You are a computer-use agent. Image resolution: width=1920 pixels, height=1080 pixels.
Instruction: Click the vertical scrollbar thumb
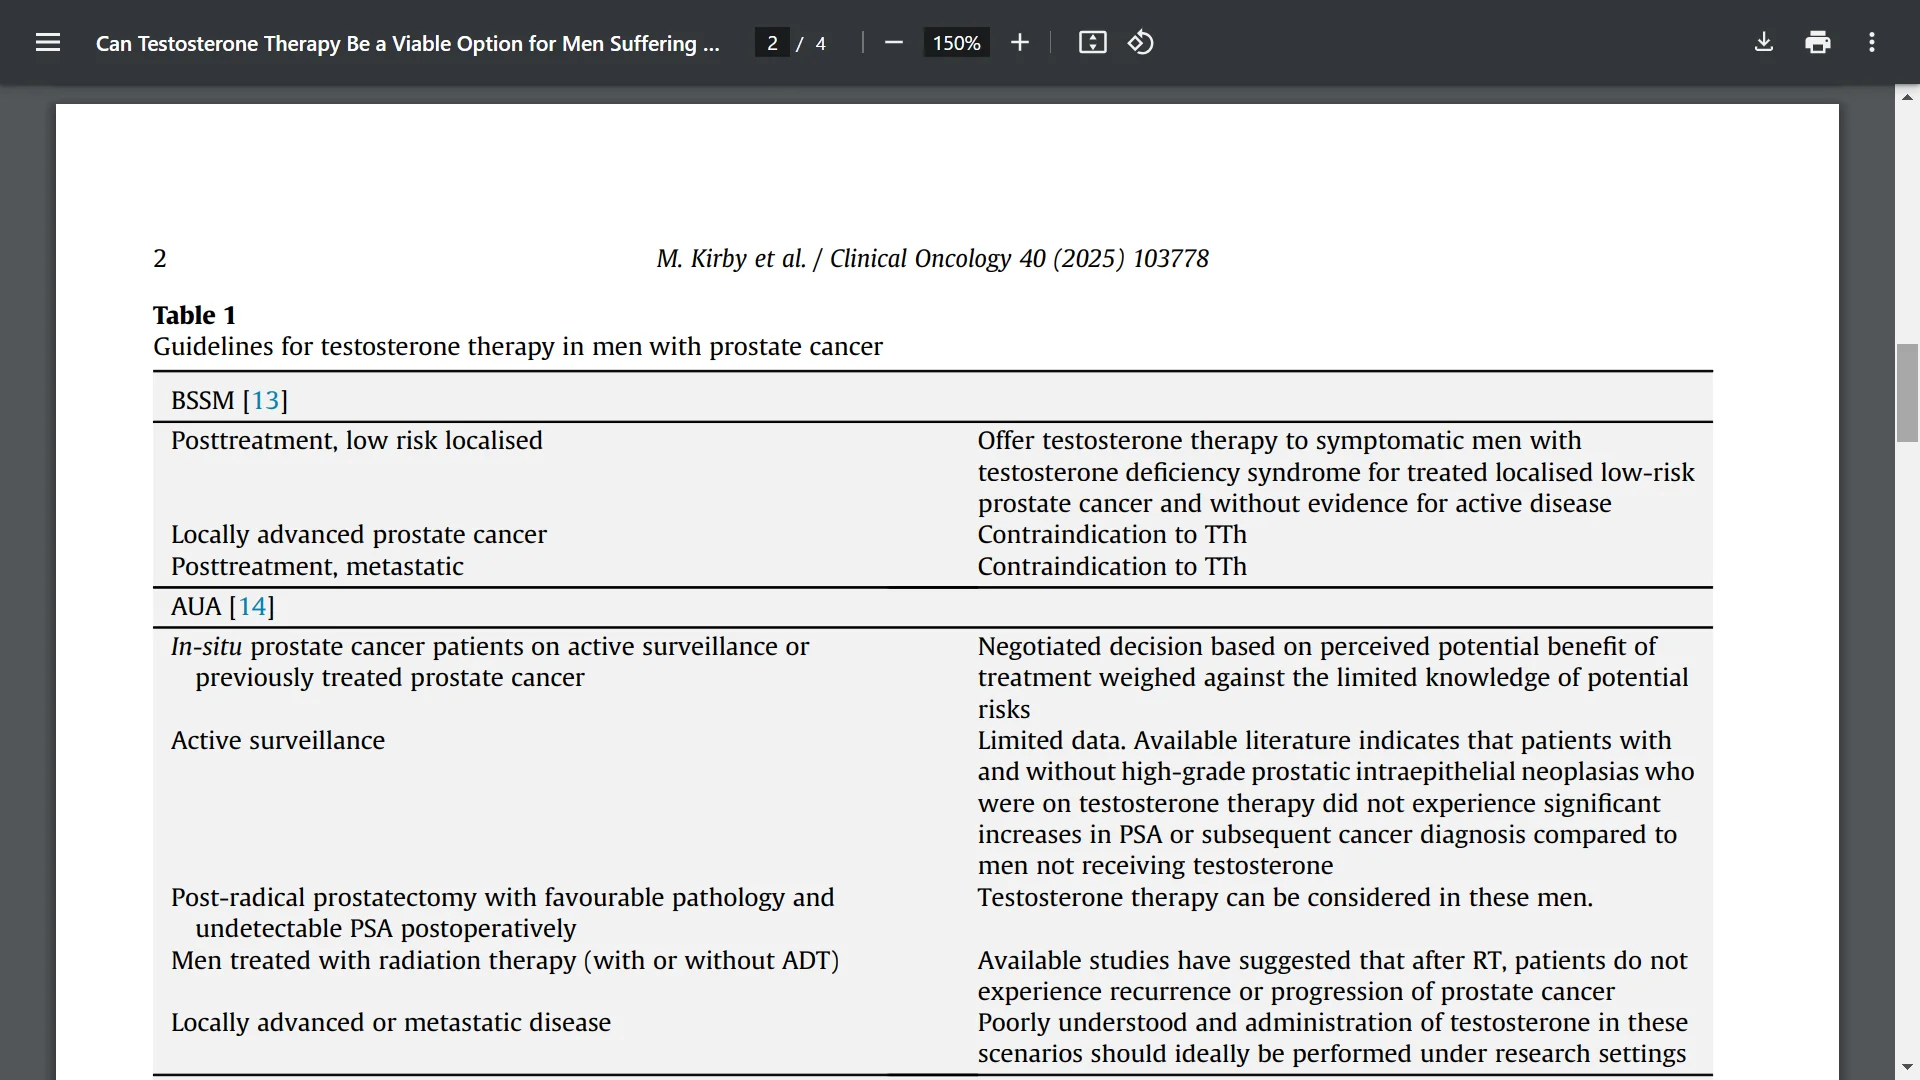tap(1907, 393)
